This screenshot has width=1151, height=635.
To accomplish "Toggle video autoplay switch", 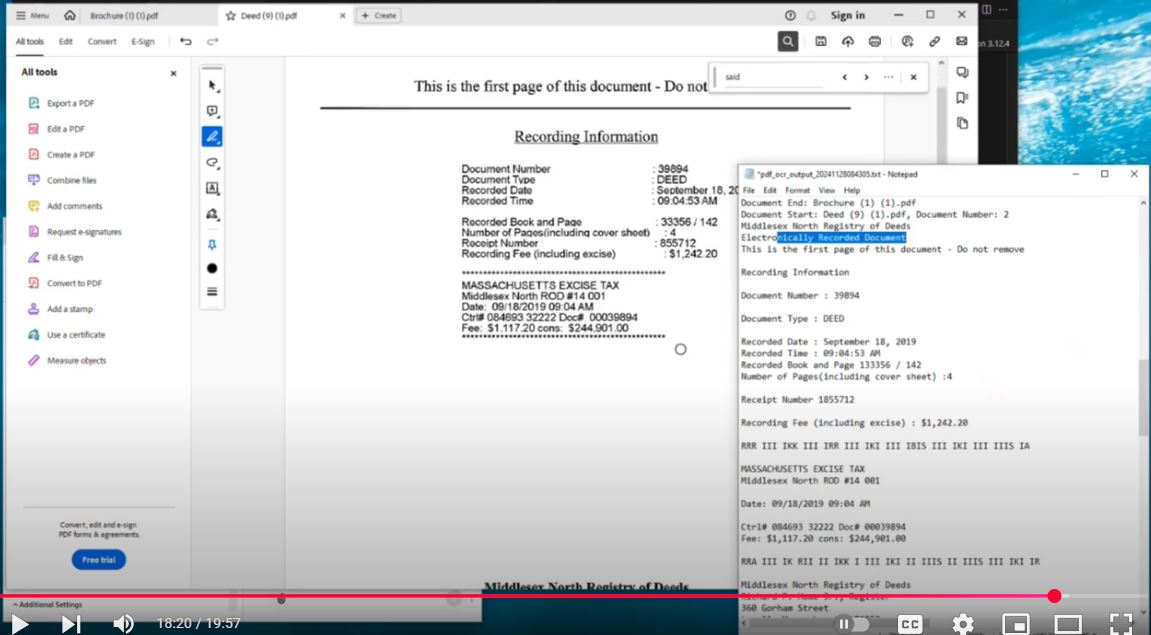I will (852, 624).
